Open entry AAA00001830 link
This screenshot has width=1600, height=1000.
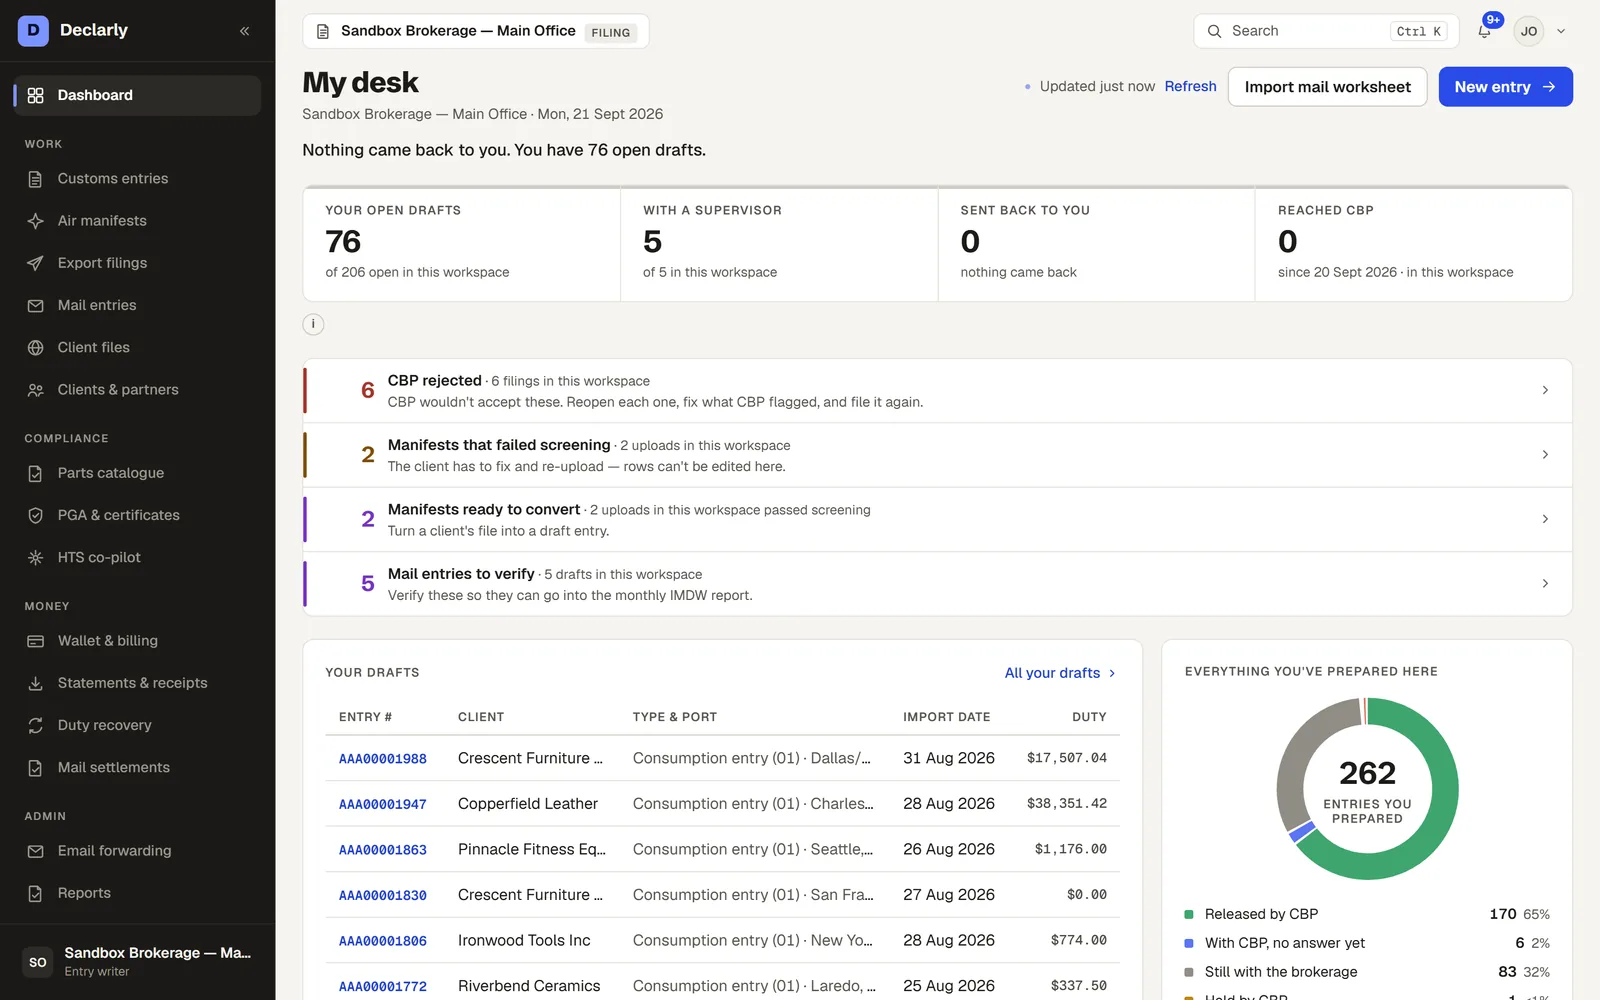coord(382,895)
